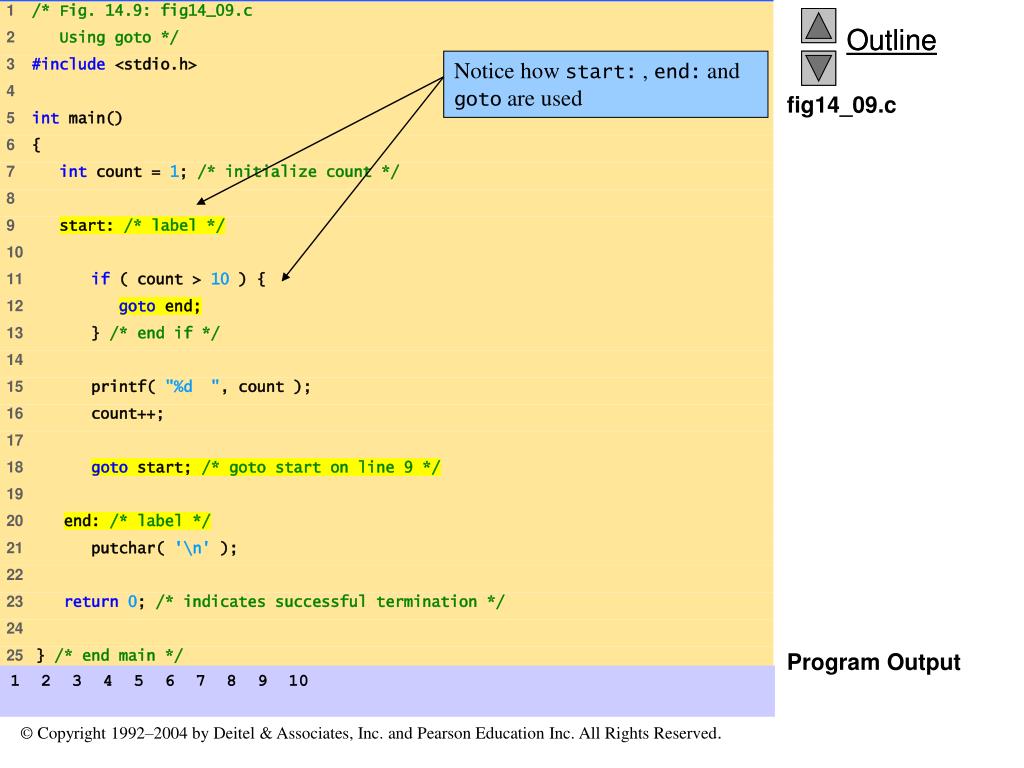This screenshot has width=1024, height=768.
Task: Click the 'count++;' statement
Action: click(127, 413)
